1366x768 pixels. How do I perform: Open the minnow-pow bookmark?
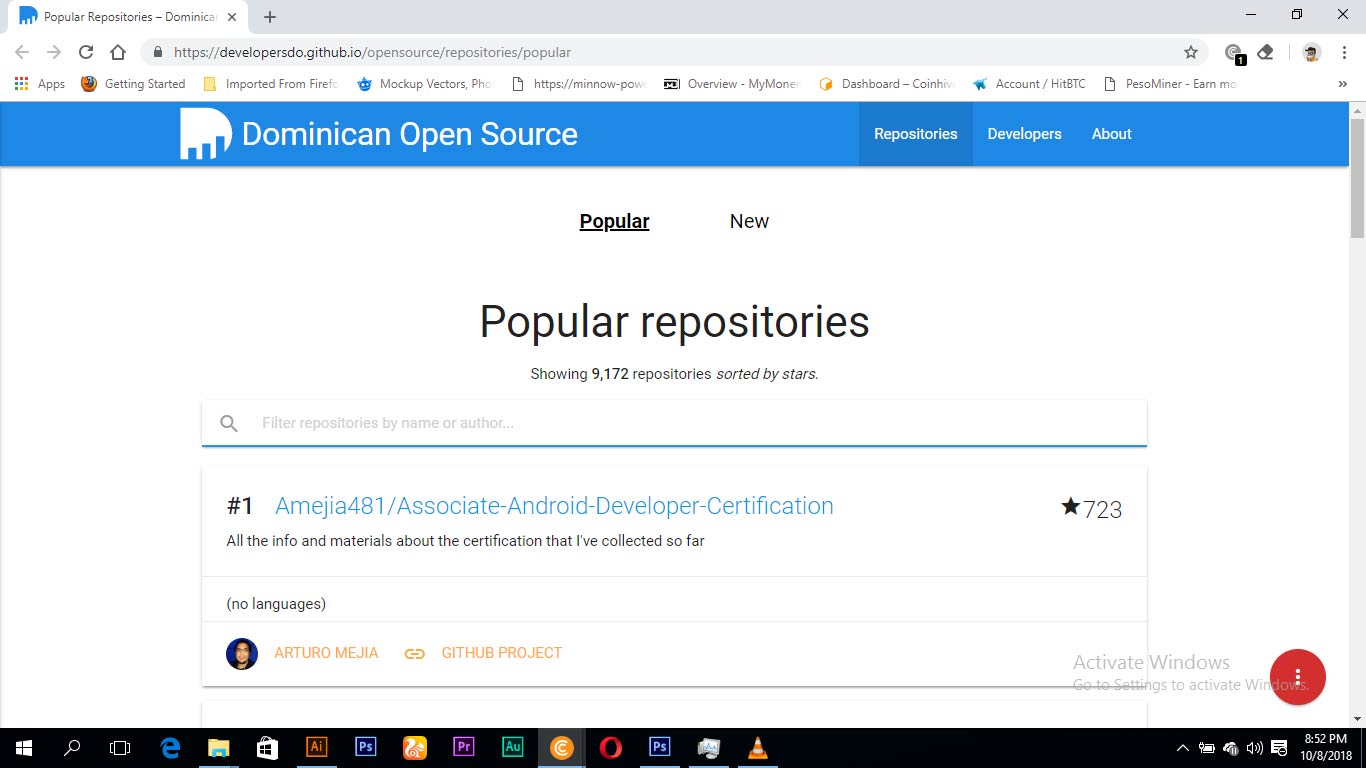(578, 84)
